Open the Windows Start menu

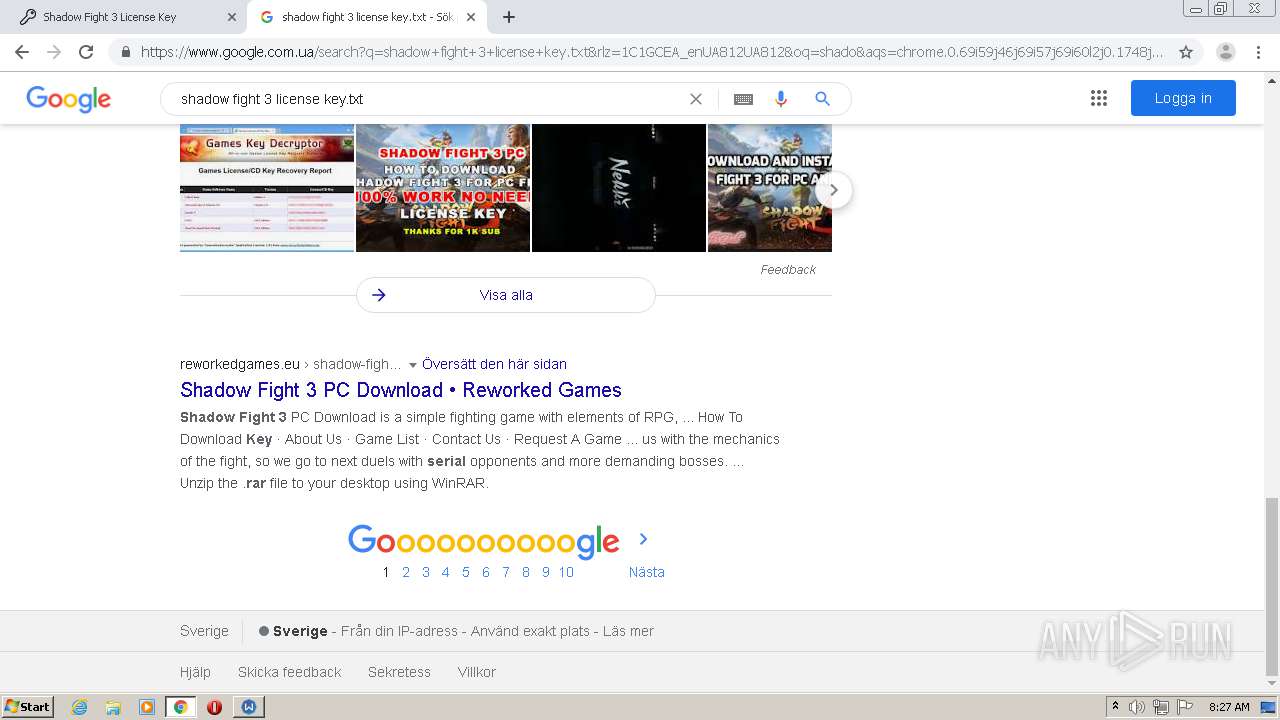coord(28,707)
